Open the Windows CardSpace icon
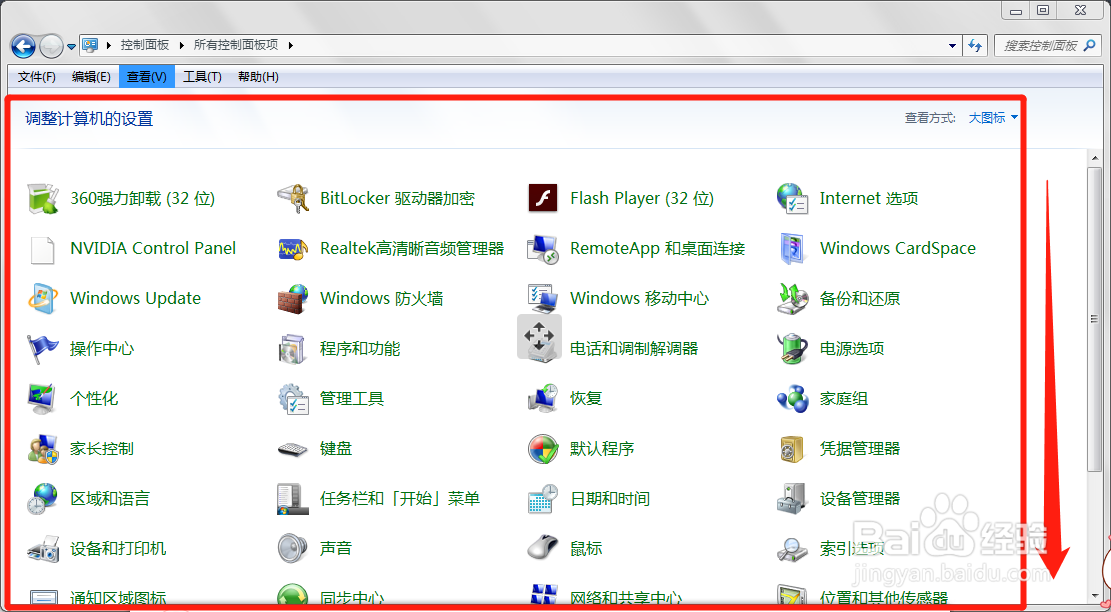 pos(792,249)
